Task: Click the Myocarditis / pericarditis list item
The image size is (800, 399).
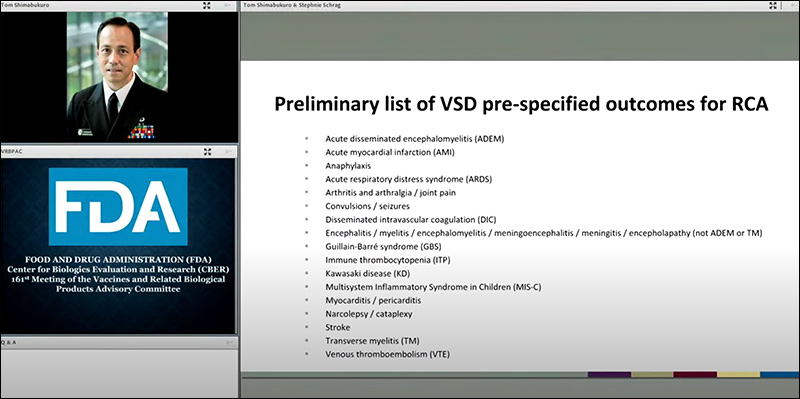Action: [x=373, y=301]
